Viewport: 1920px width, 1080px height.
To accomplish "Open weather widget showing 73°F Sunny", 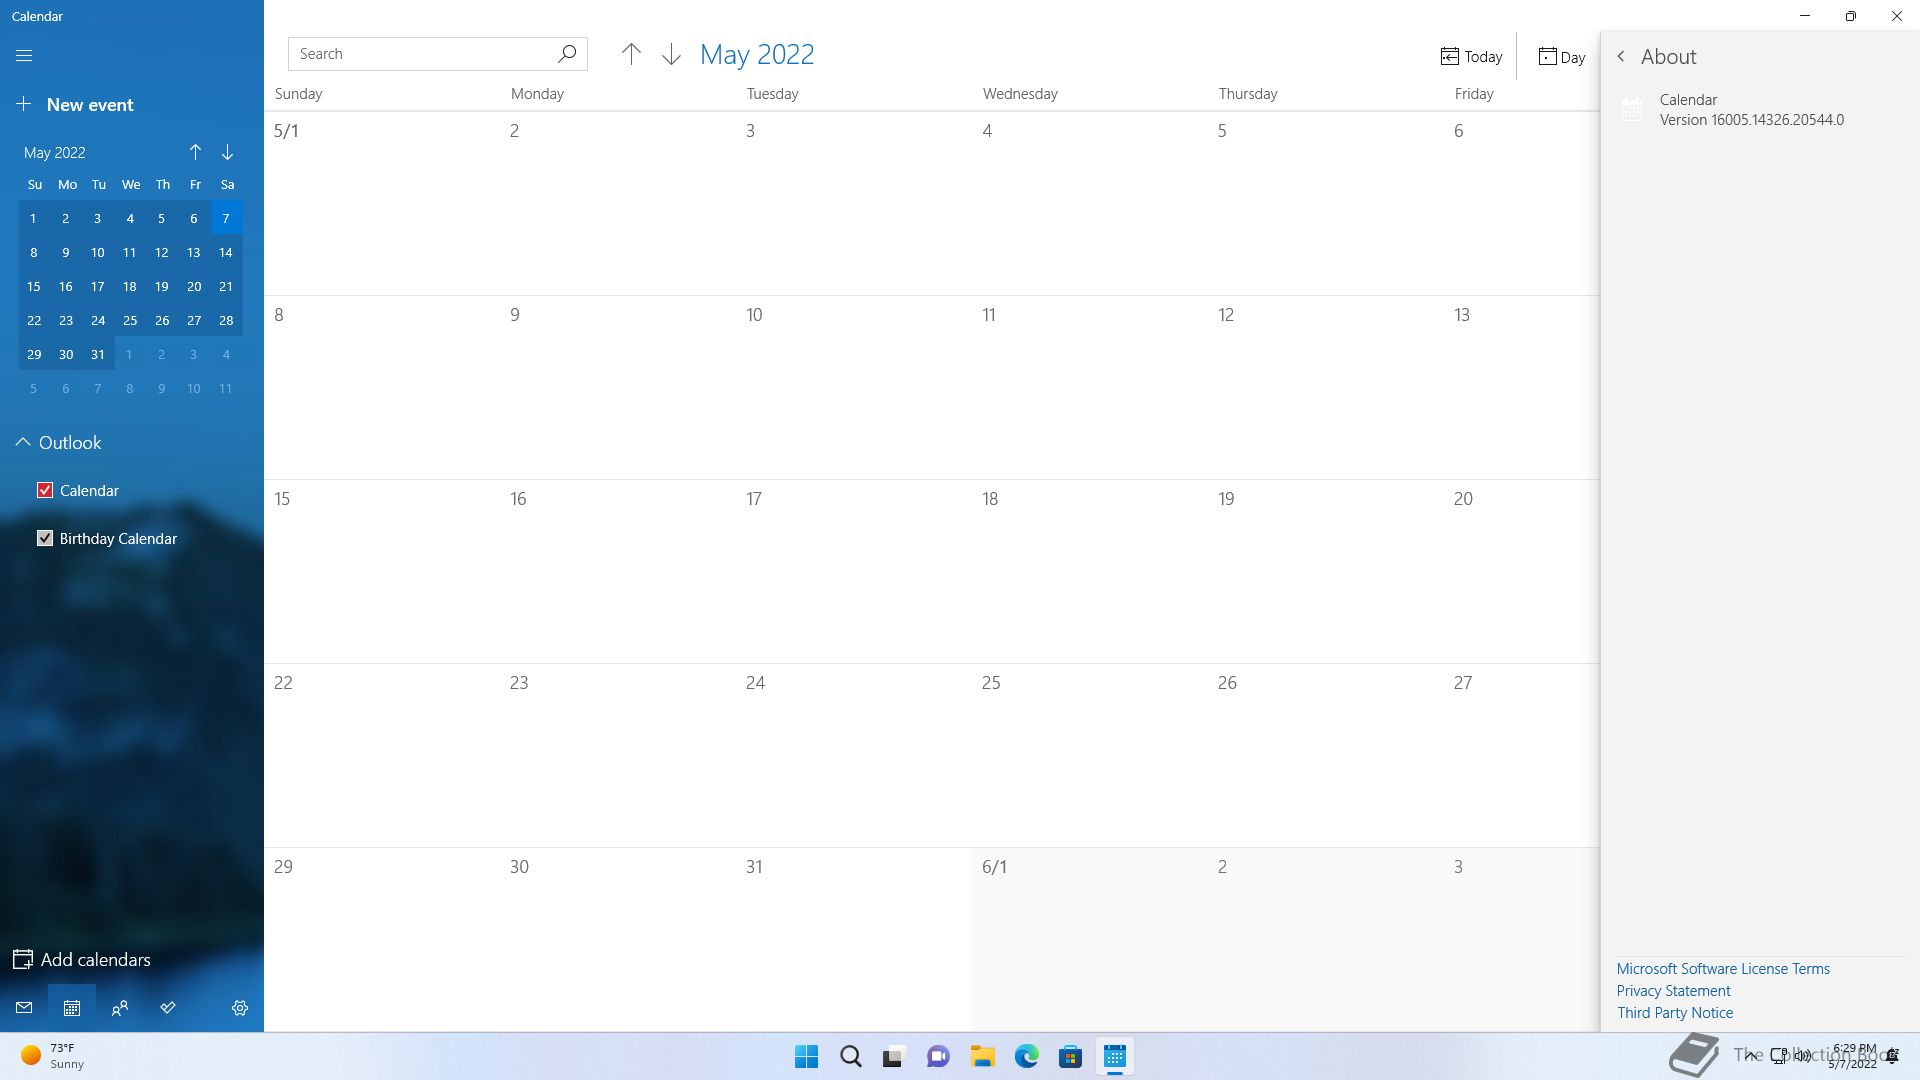I will (x=55, y=1056).
